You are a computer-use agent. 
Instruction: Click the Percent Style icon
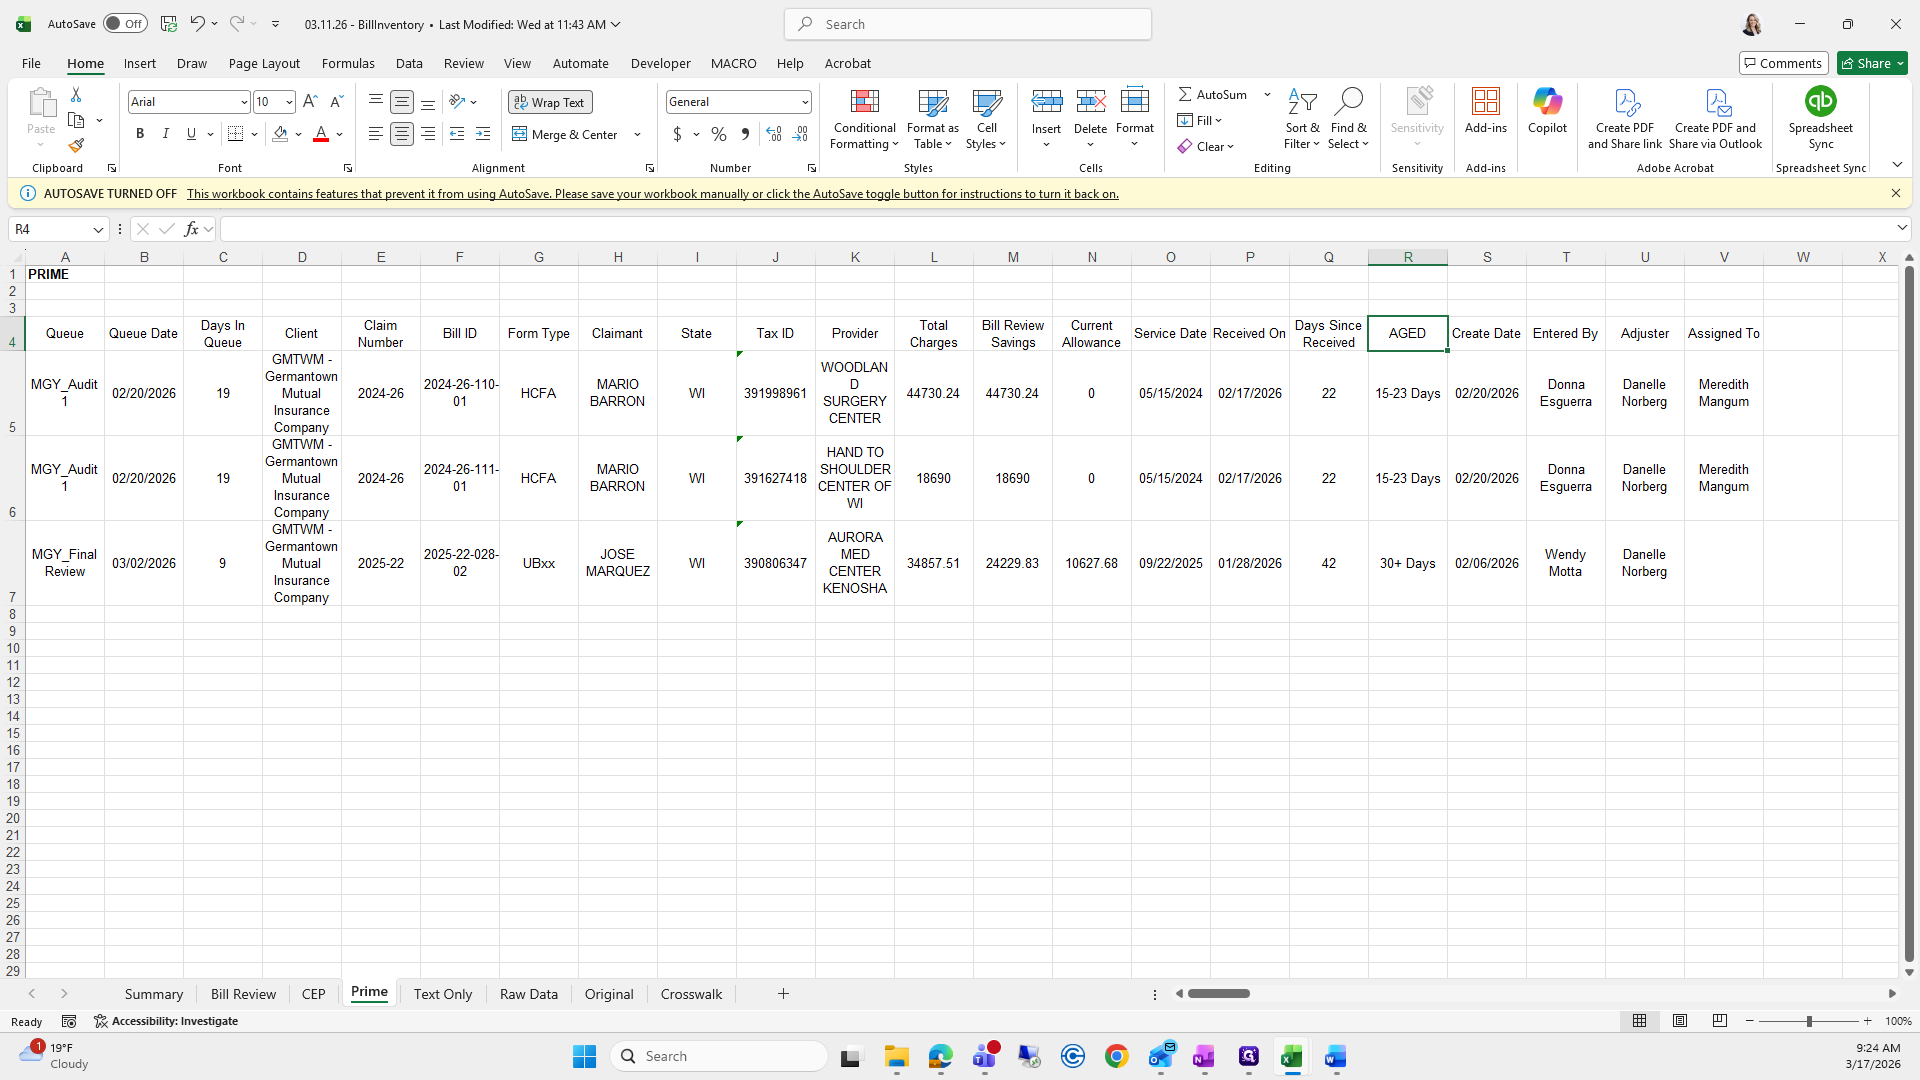pos(719,134)
